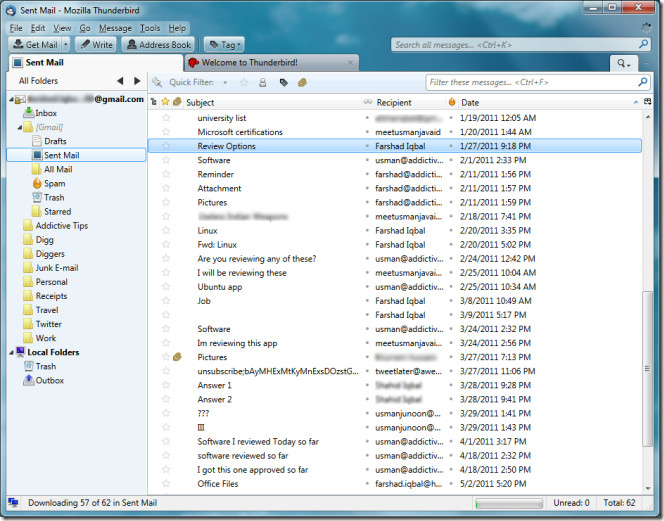Open the Tools menu
Image resolution: width=664 pixels, height=521 pixels.
click(150, 28)
